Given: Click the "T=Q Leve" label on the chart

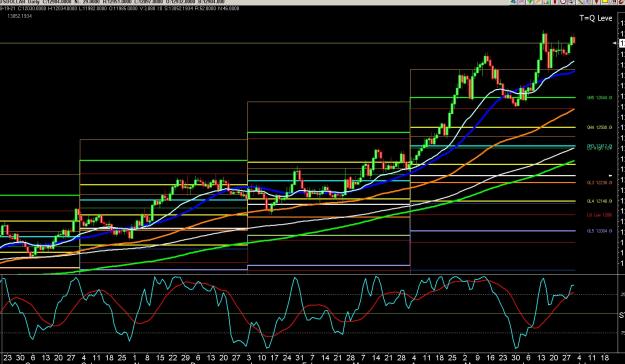Looking at the screenshot, I should [596, 18].
